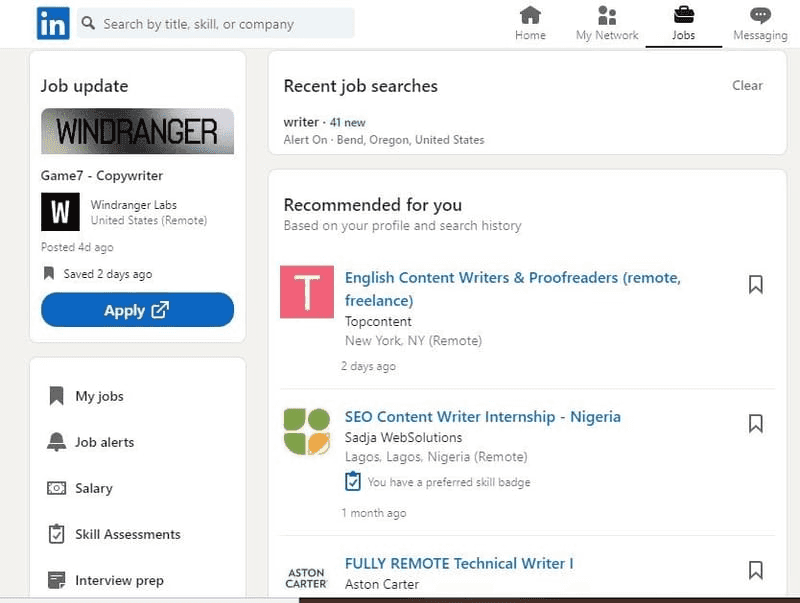Select the Jobs briefcase icon
The height and width of the screenshot is (603, 800).
coord(683,15)
